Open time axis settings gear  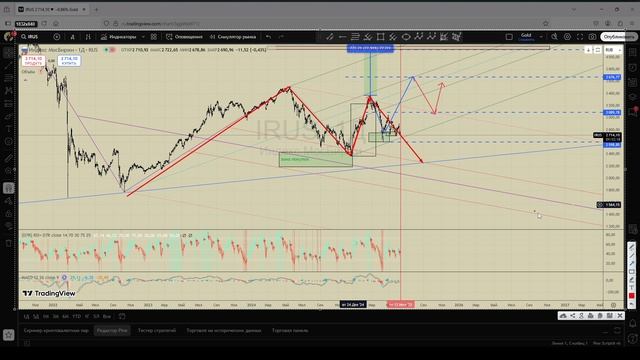[x=613, y=305]
